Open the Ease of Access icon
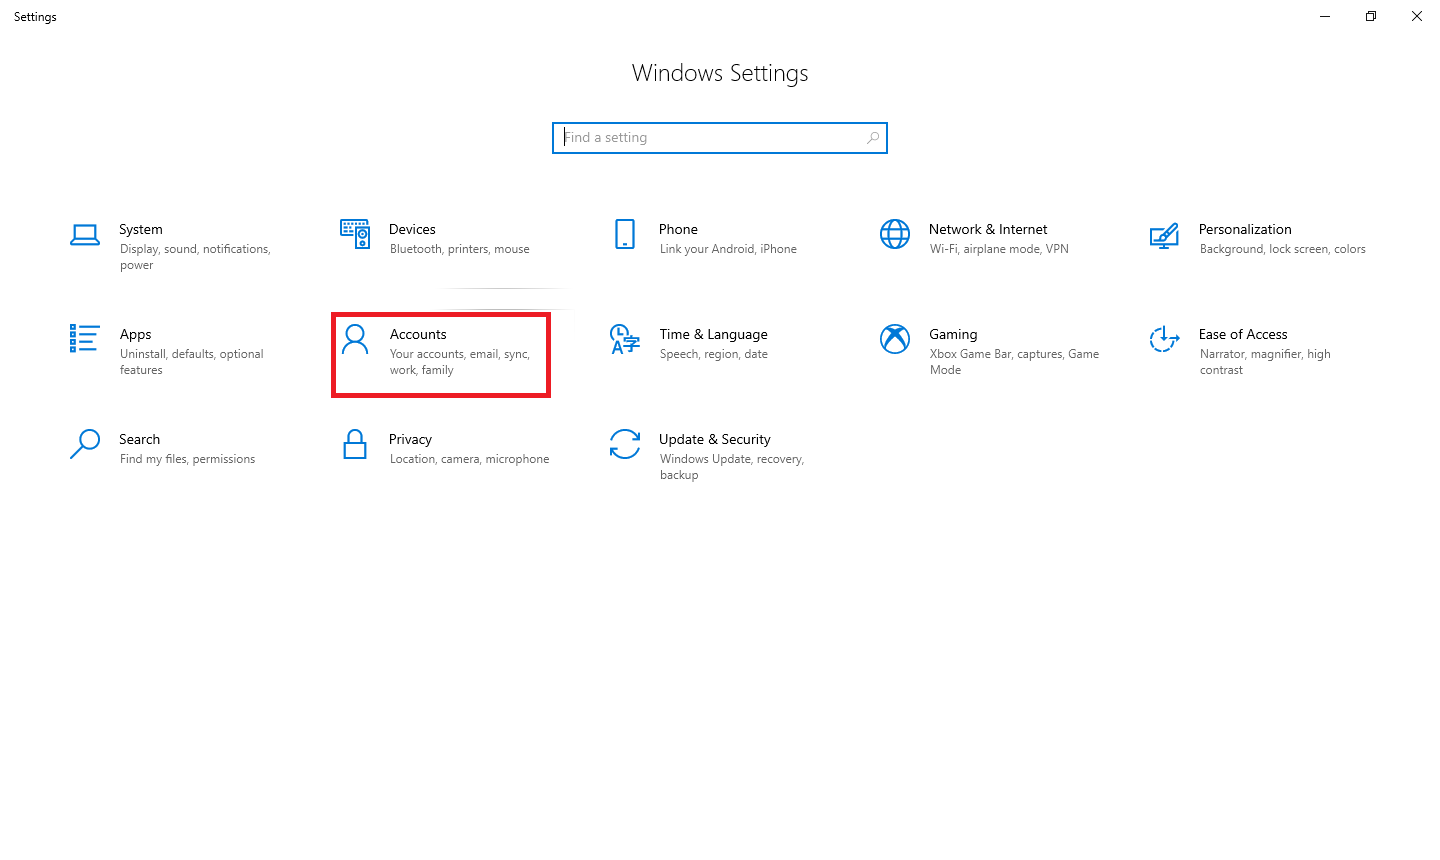Screen dimensions: 1440x860 pos(1165,339)
